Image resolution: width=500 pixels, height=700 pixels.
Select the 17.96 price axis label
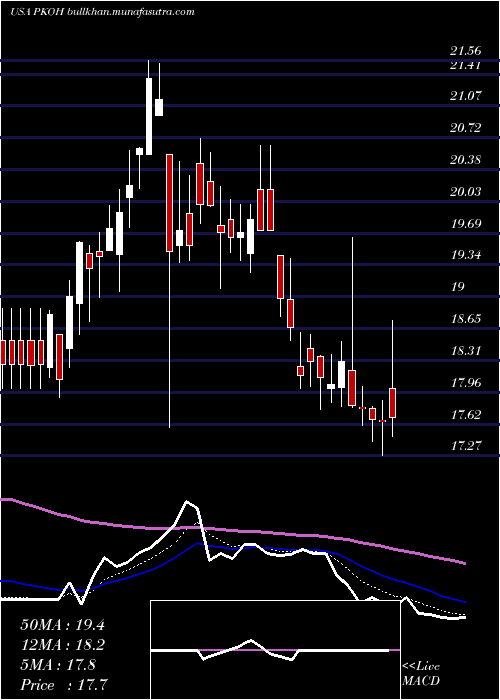point(468,383)
